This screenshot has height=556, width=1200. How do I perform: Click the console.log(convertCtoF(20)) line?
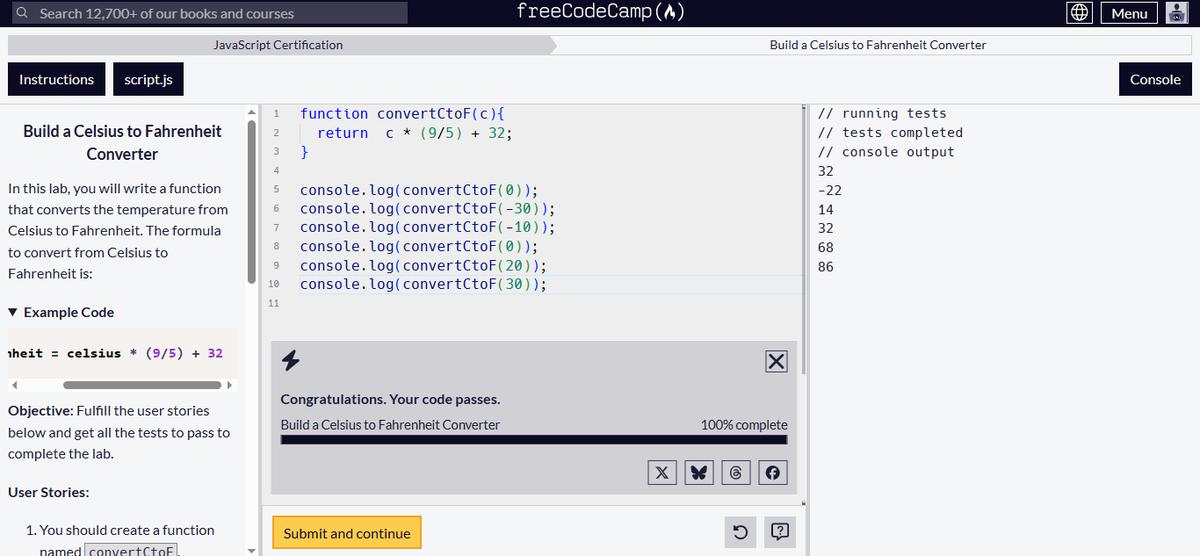pos(423,266)
